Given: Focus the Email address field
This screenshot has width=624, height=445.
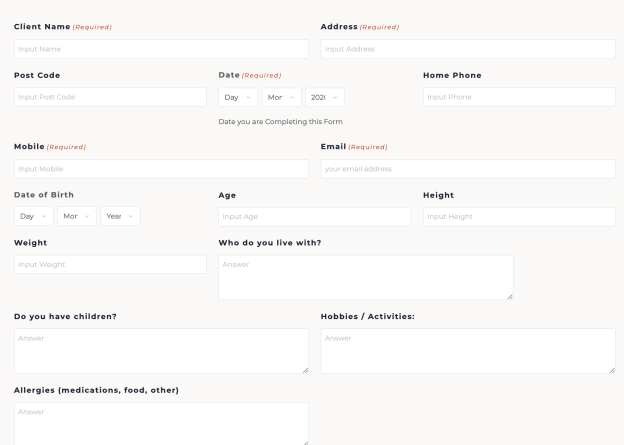Looking at the screenshot, I should point(467,169).
